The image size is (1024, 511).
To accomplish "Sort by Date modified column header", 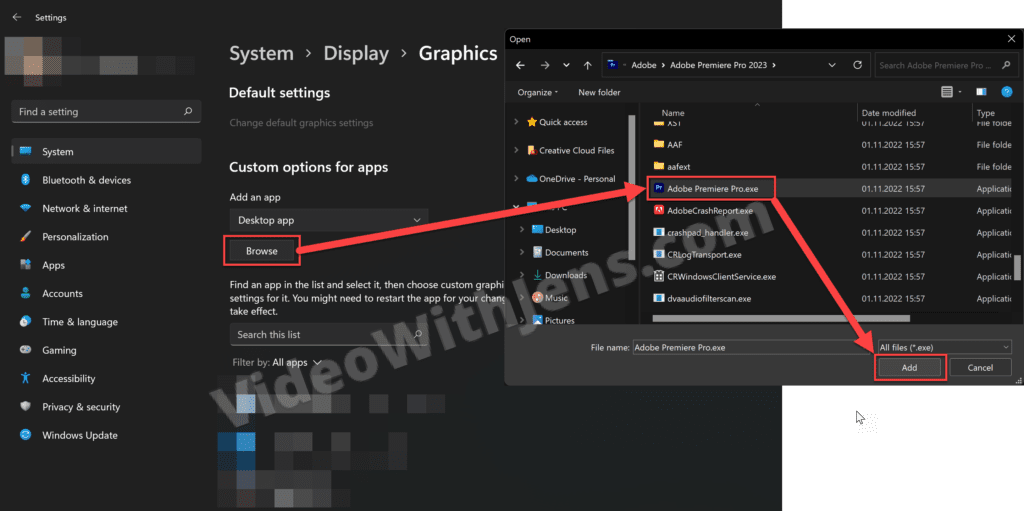I will 888,112.
